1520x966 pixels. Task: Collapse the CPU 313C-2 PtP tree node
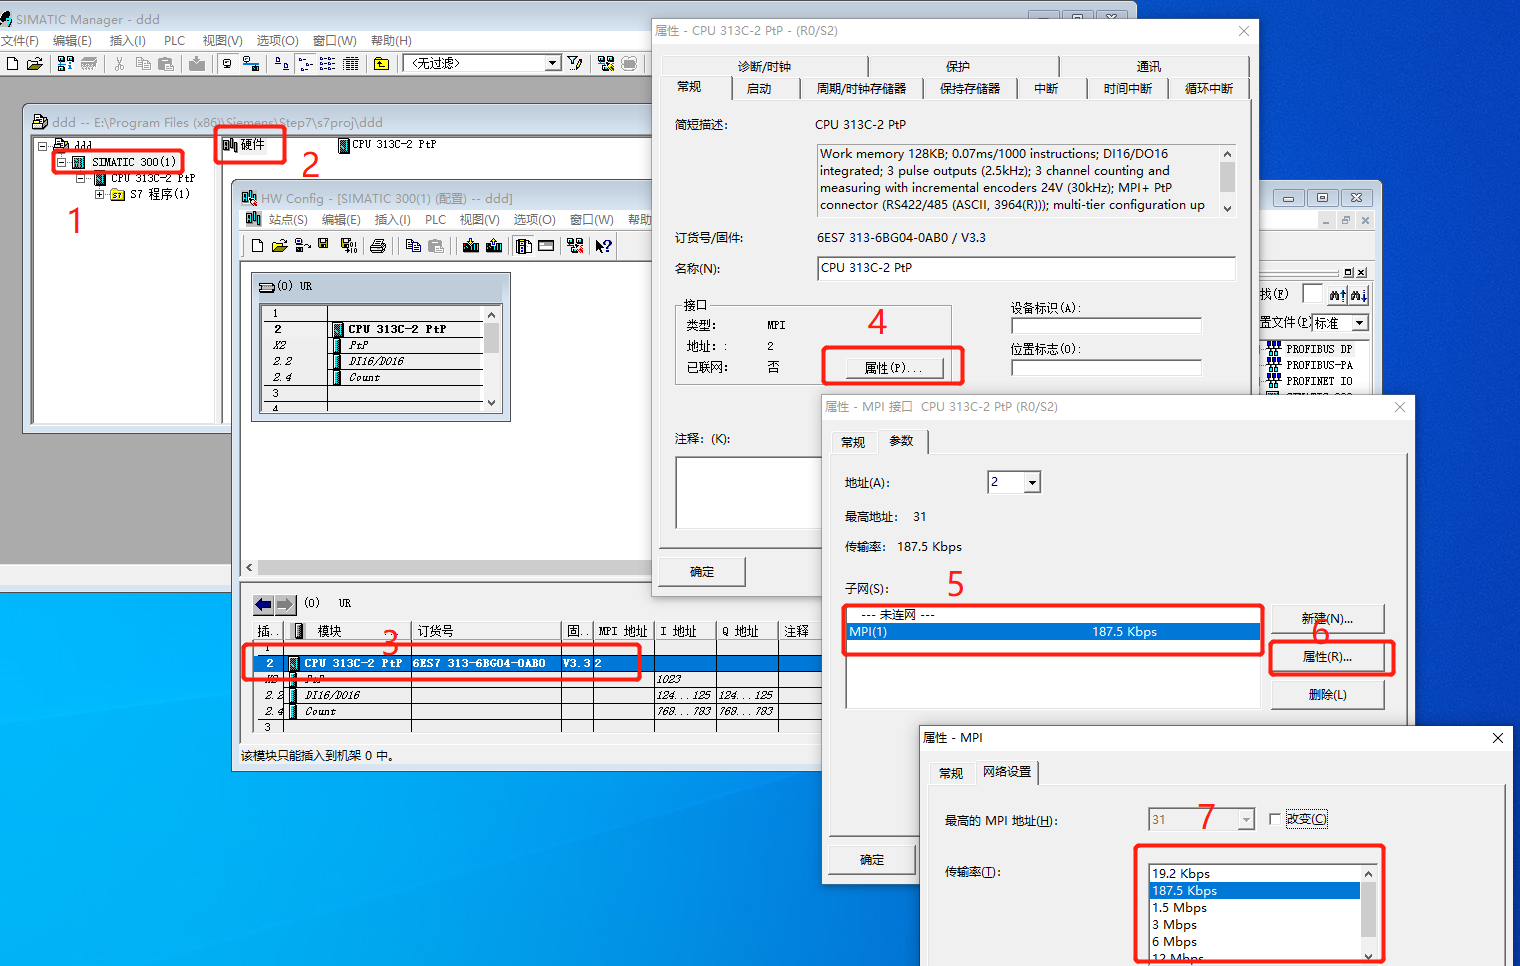coord(81,178)
